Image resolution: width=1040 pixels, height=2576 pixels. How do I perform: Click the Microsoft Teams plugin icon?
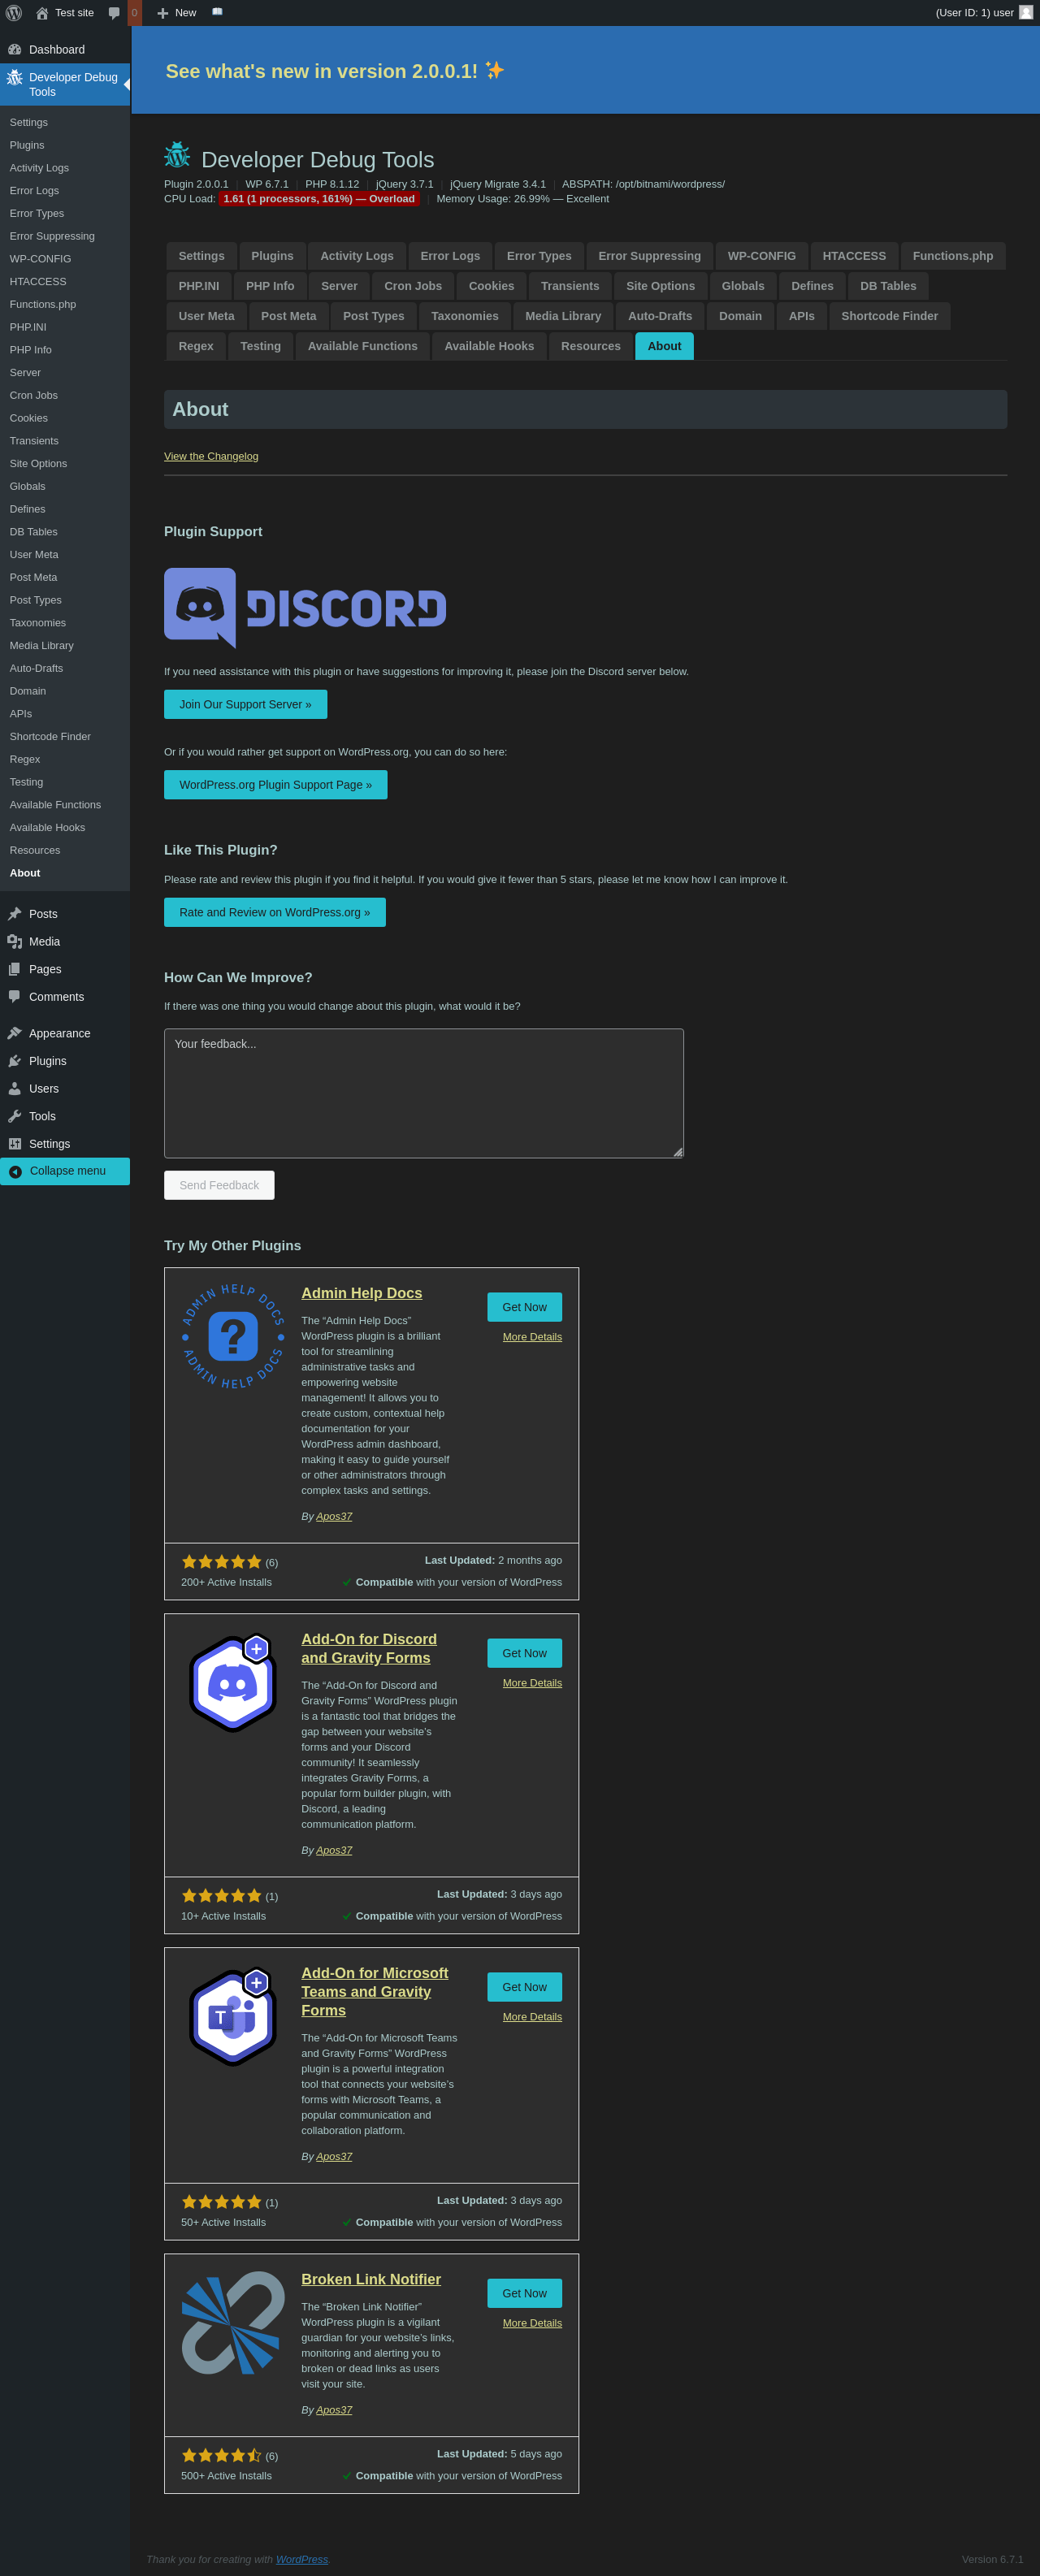[x=233, y=2017]
